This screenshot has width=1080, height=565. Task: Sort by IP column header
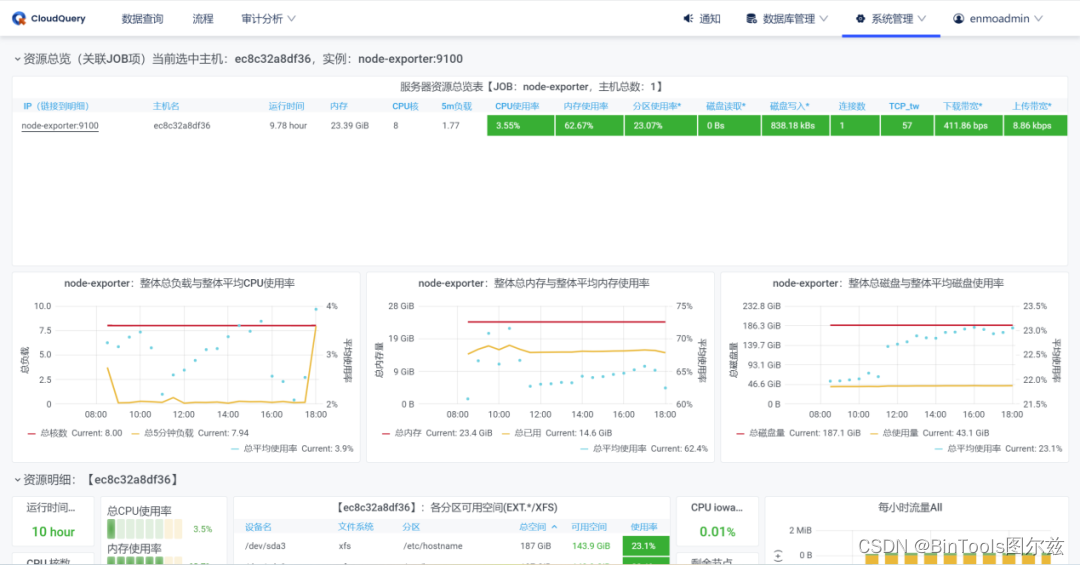coord(56,106)
